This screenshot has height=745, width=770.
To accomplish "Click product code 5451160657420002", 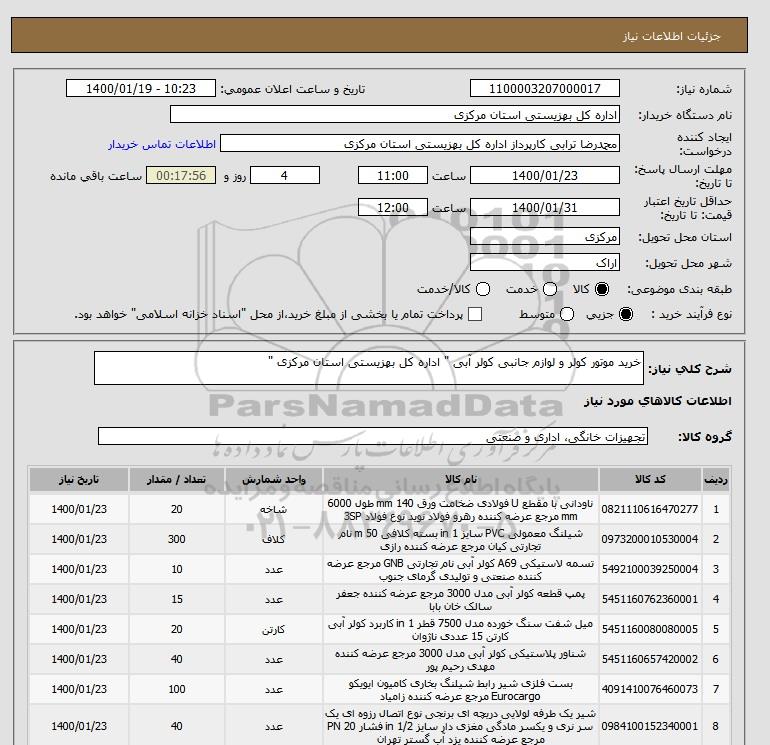I will [x=650, y=659].
